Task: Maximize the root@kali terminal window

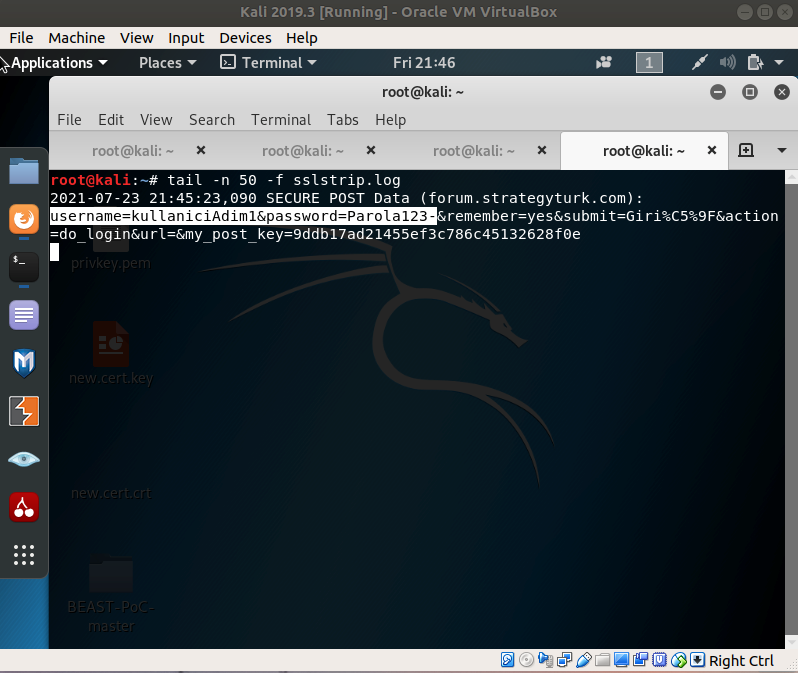Action: point(750,92)
